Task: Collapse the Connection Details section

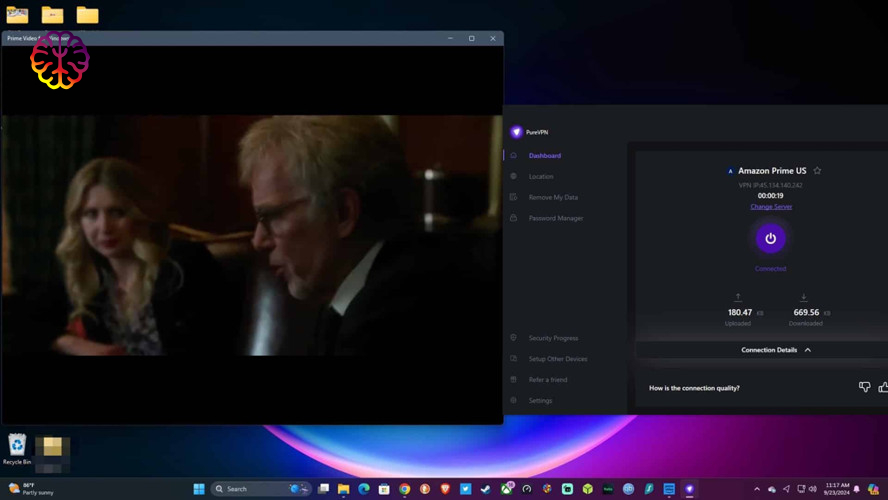Action: pos(808,350)
